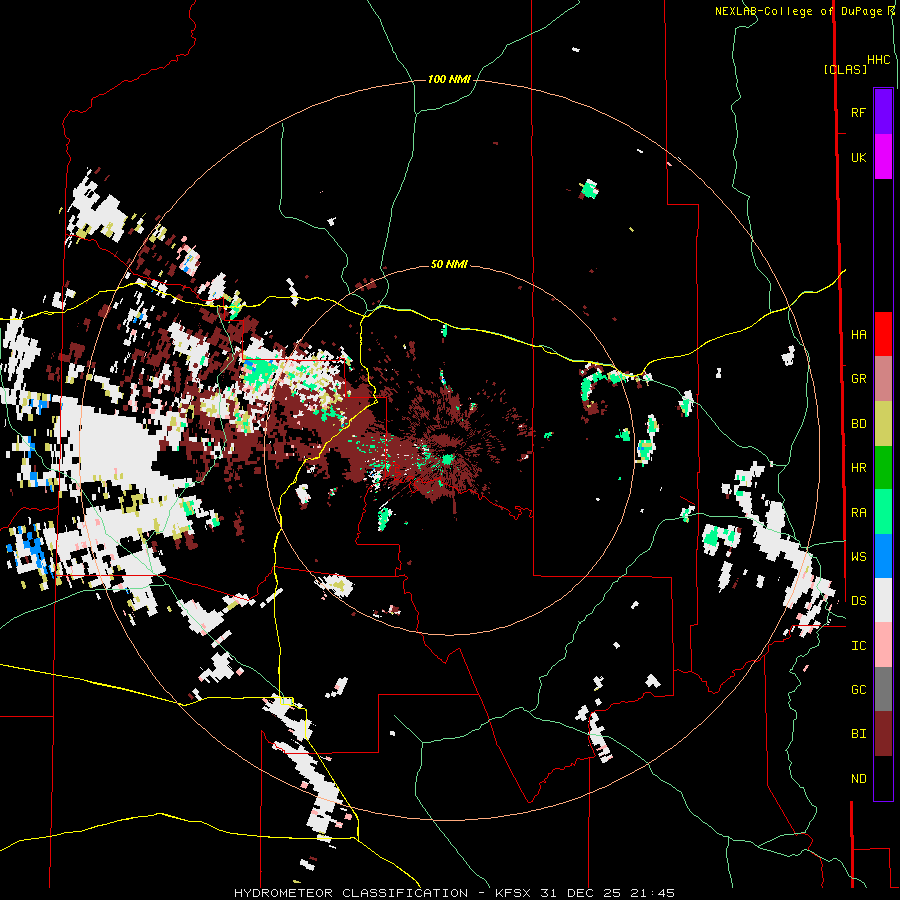Click the [CLAS] label

(845, 69)
